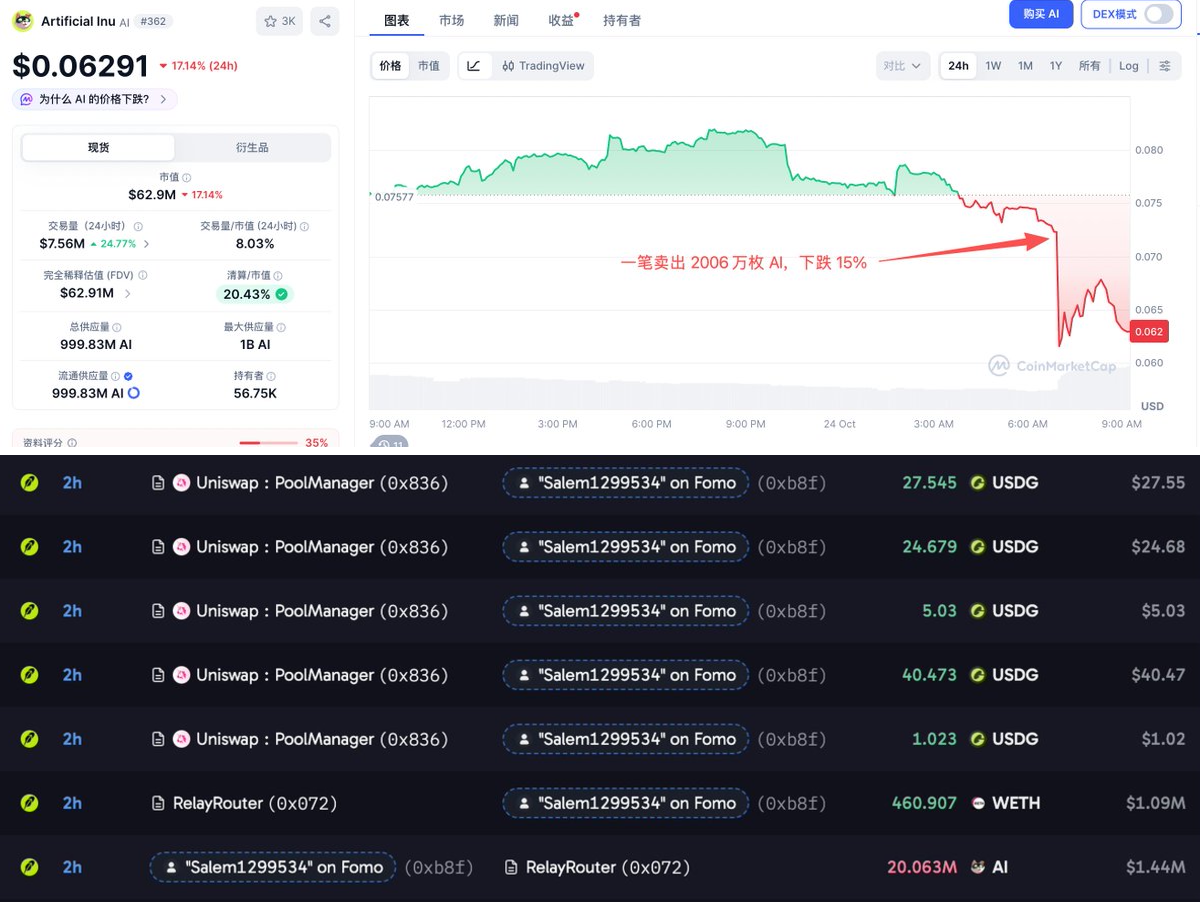Open the 市场 tab
Image resolution: width=1200 pixels, height=902 pixels.
[x=451, y=20]
